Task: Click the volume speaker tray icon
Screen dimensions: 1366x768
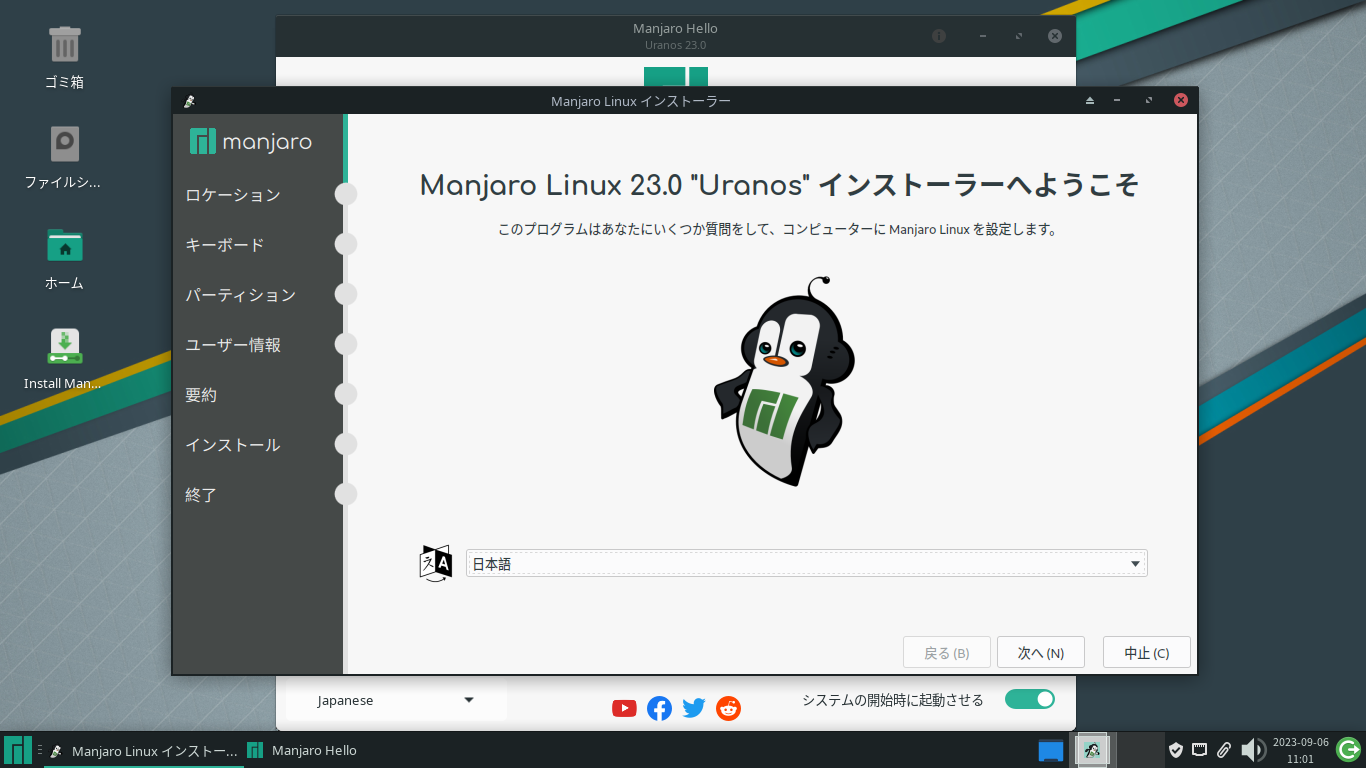Action: pyautogui.click(x=1252, y=750)
